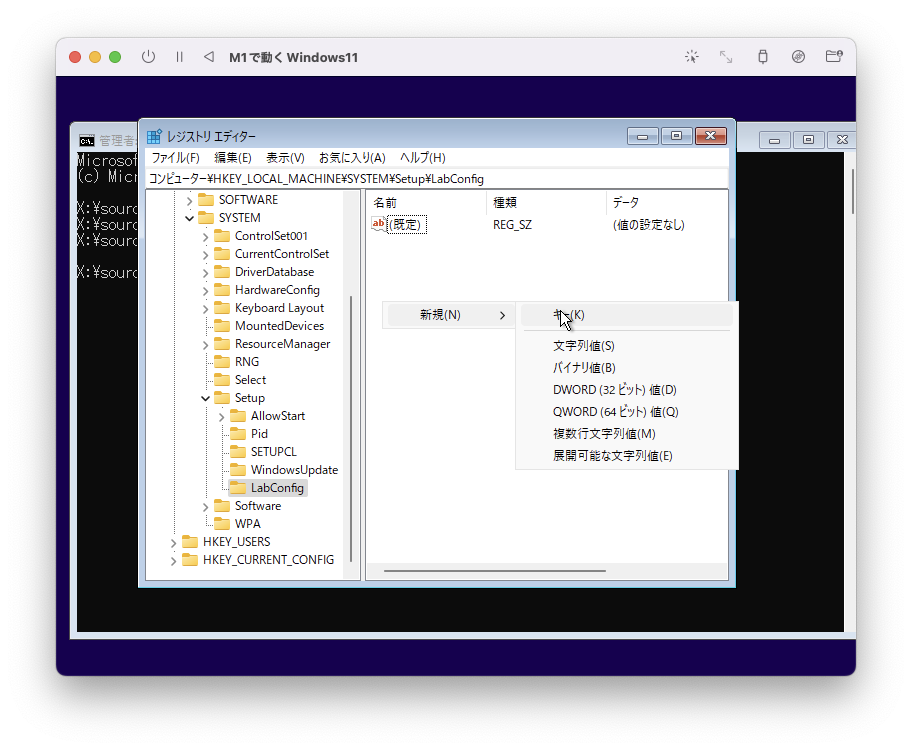Screen dimensions: 912x750
Task: Click the command prompt window icon
Action: pyautogui.click(x=87, y=141)
